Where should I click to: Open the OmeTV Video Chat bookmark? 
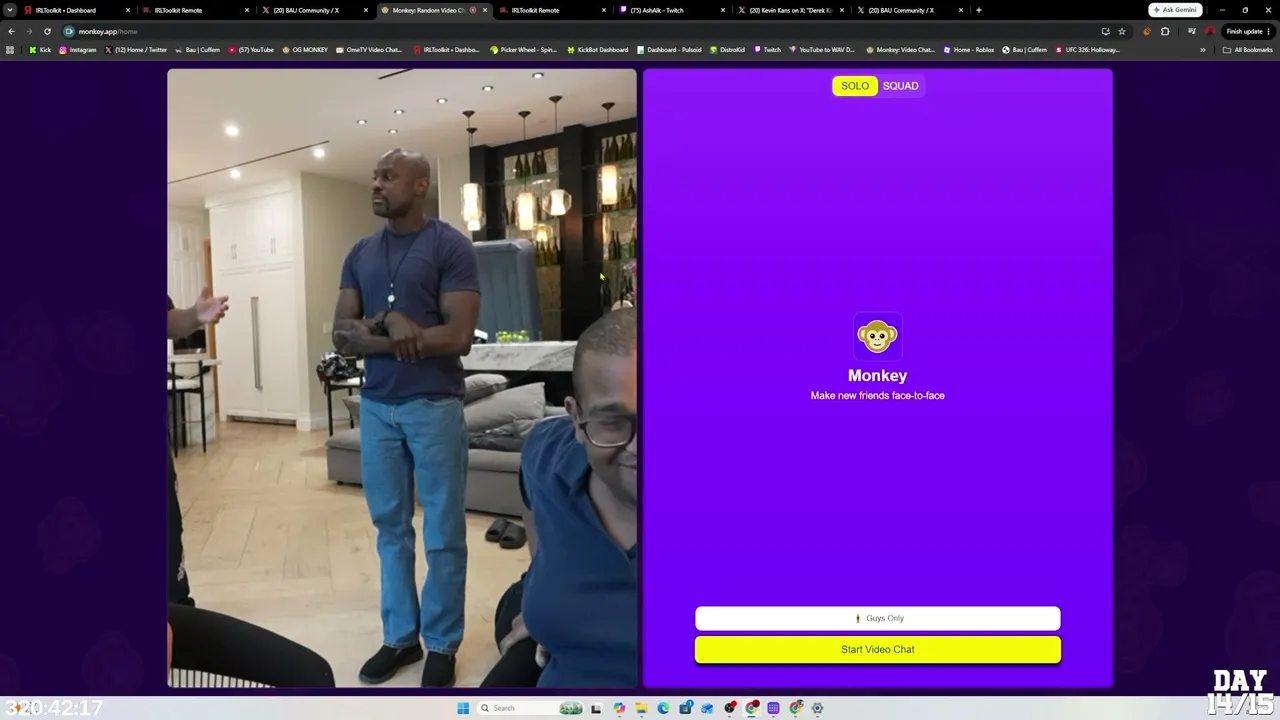pos(369,50)
